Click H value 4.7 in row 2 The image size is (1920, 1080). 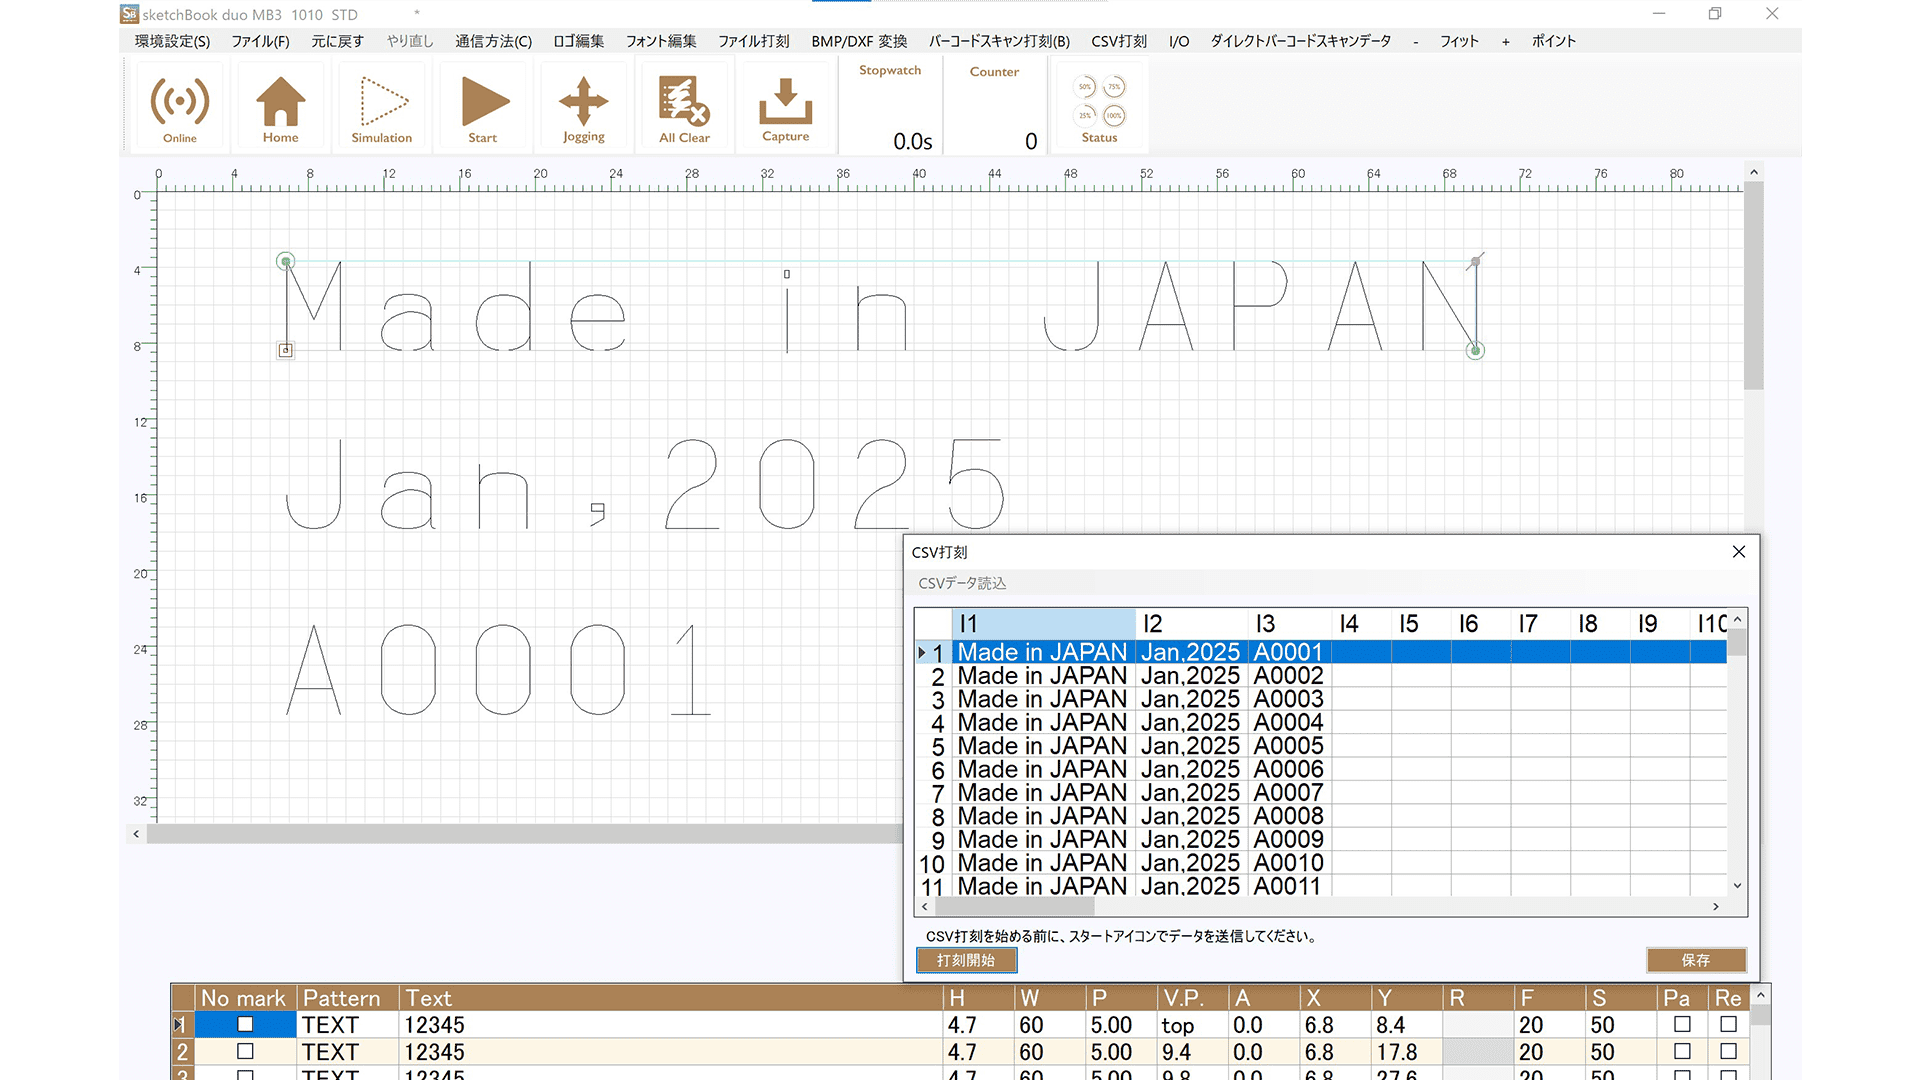977,1052
